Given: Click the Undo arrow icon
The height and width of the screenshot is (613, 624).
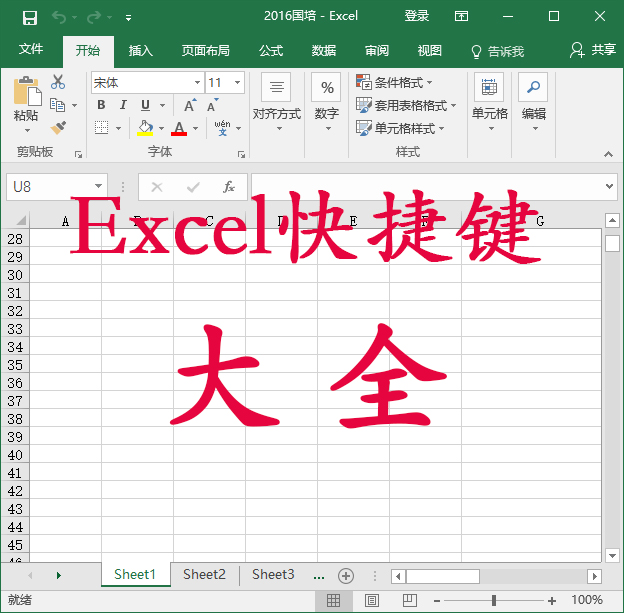Looking at the screenshot, I should [x=58, y=17].
